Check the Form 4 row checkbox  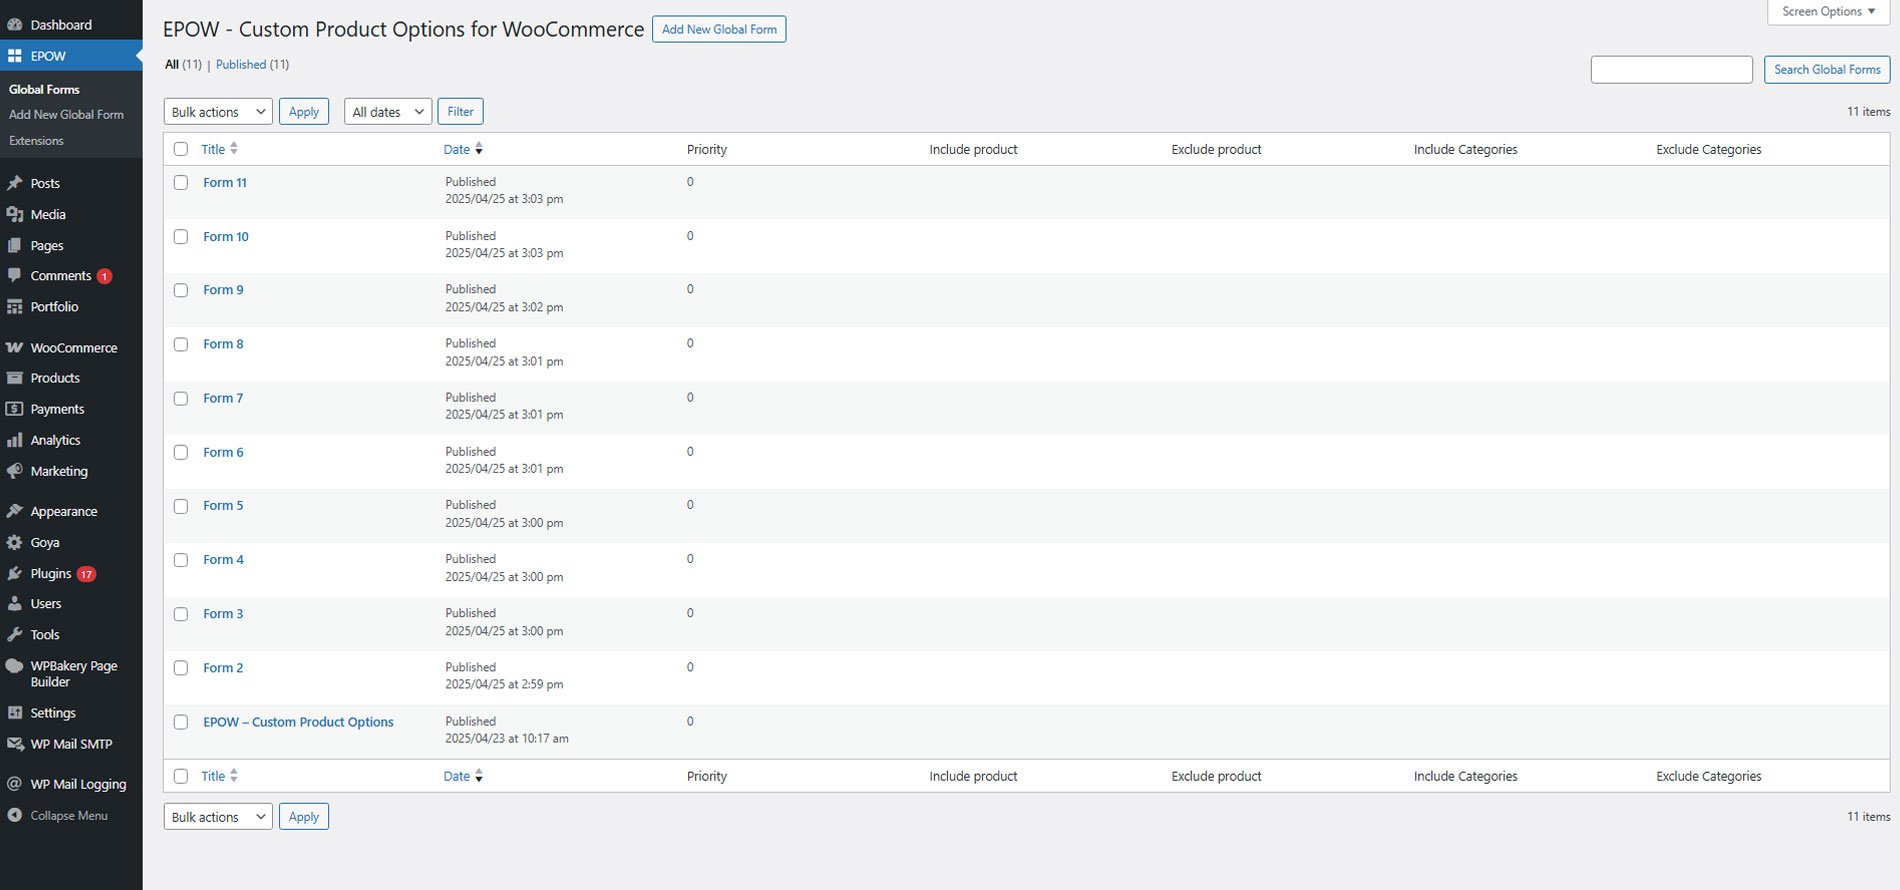coord(181,560)
